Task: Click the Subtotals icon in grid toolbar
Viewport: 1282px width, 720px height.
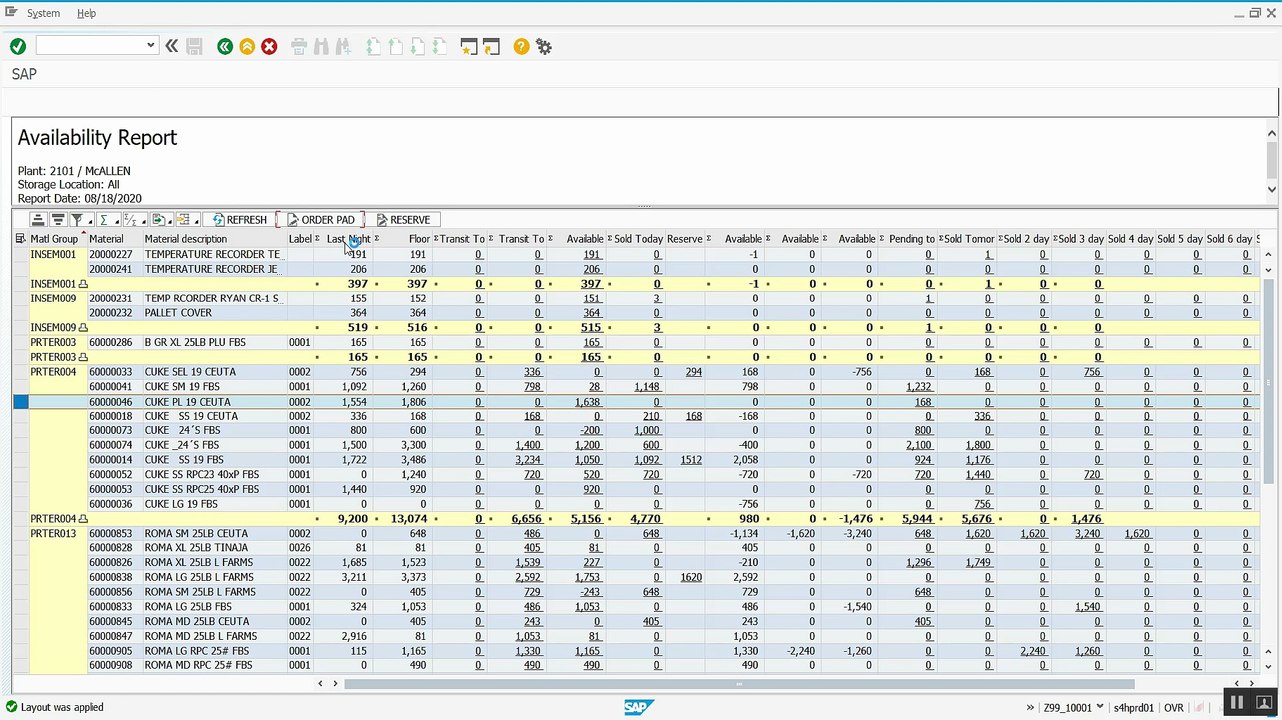Action: [x=130, y=220]
